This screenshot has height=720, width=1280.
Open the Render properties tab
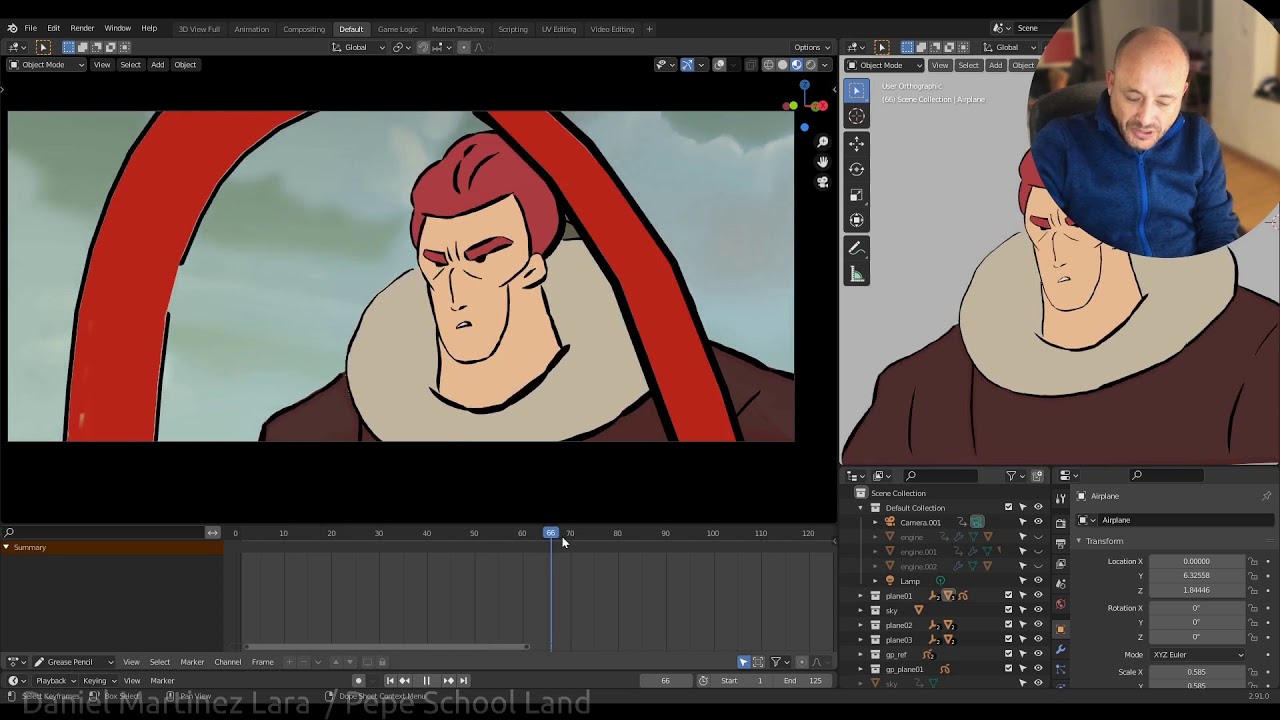point(1061,522)
